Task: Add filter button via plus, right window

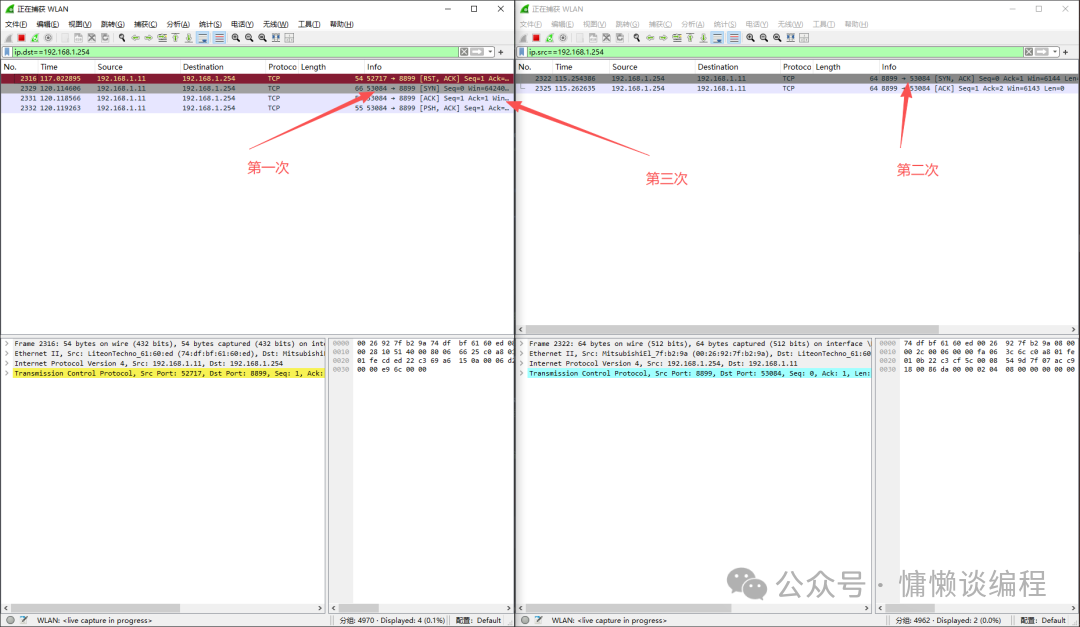Action: pyautogui.click(x=1066, y=52)
